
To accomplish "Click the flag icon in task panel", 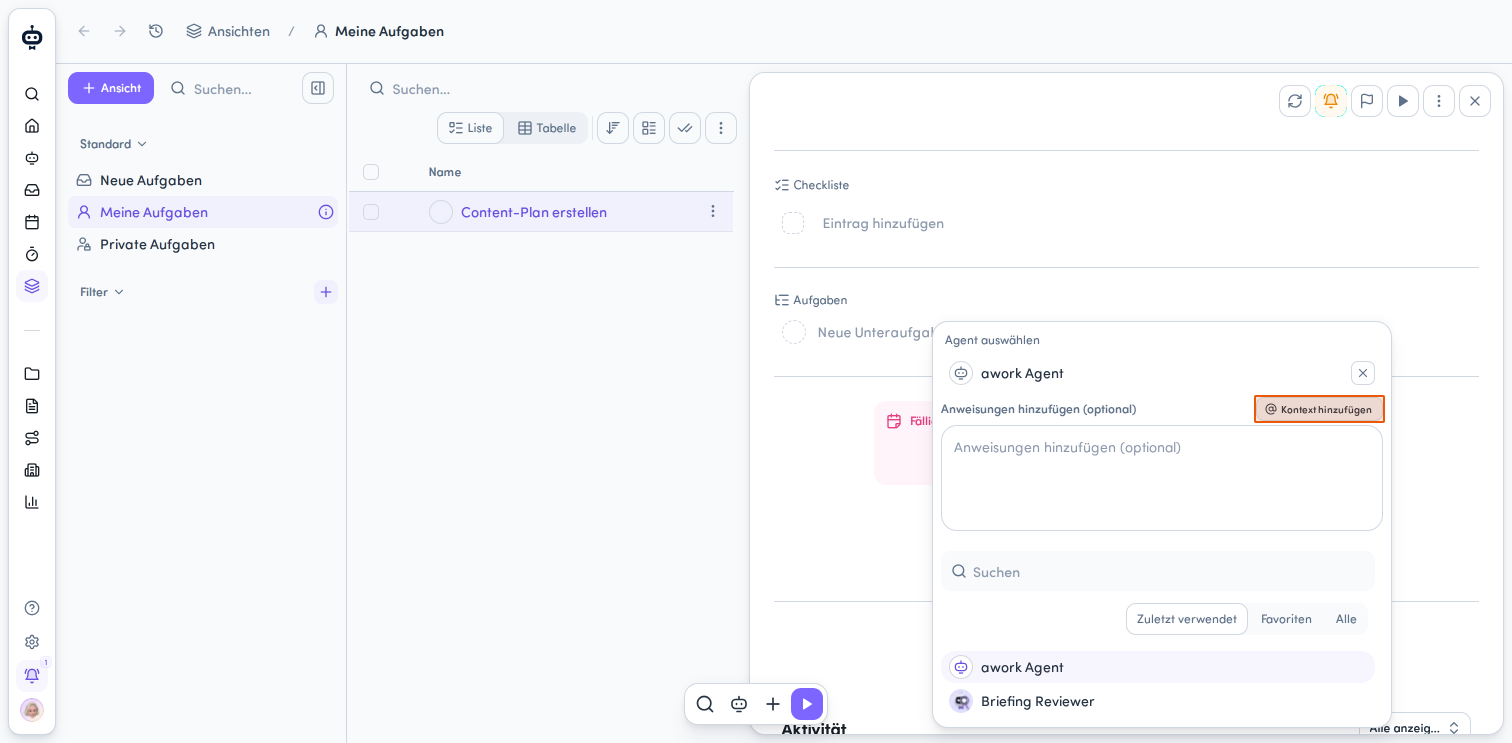I will [x=1367, y=101].
